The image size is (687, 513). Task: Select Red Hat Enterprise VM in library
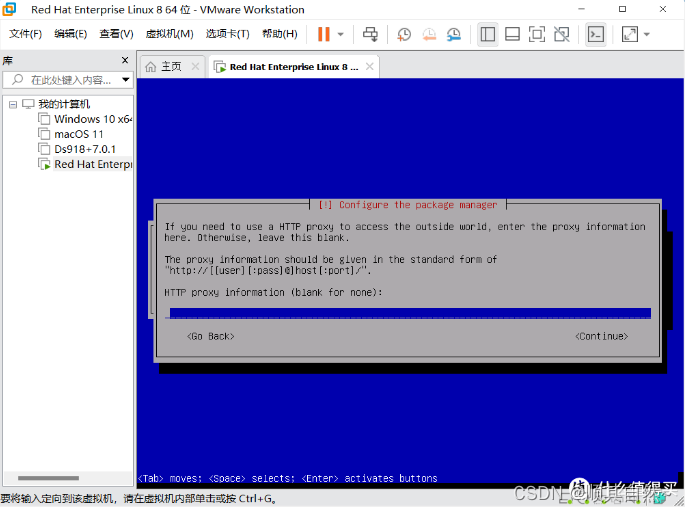[x=93, y=164]
